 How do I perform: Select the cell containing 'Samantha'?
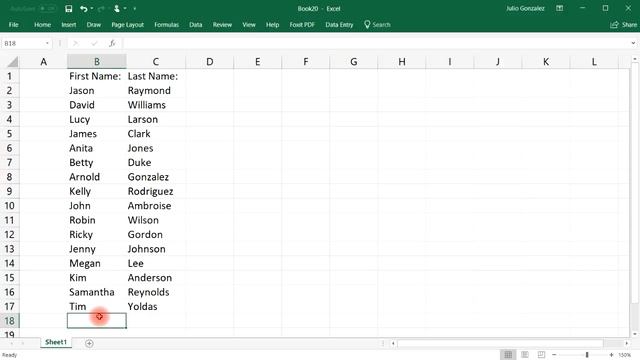pos(97,292)
